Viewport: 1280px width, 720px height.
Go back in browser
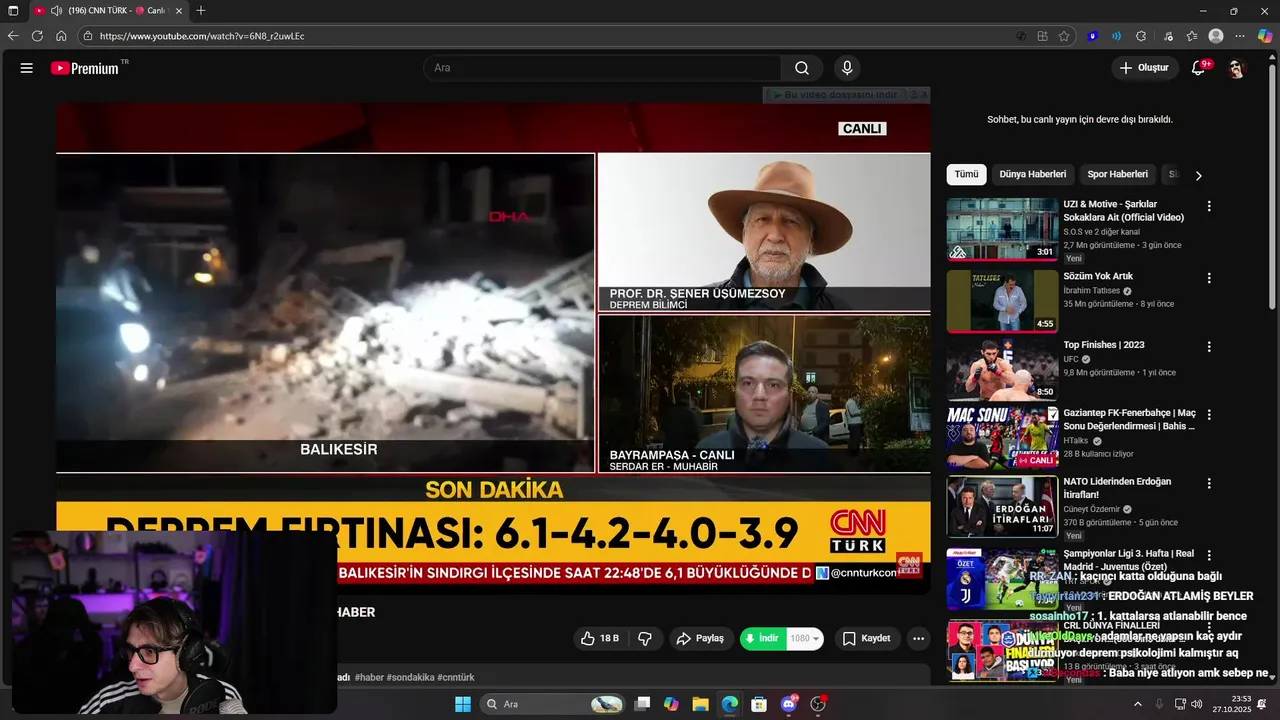click(x=13, y=36)
